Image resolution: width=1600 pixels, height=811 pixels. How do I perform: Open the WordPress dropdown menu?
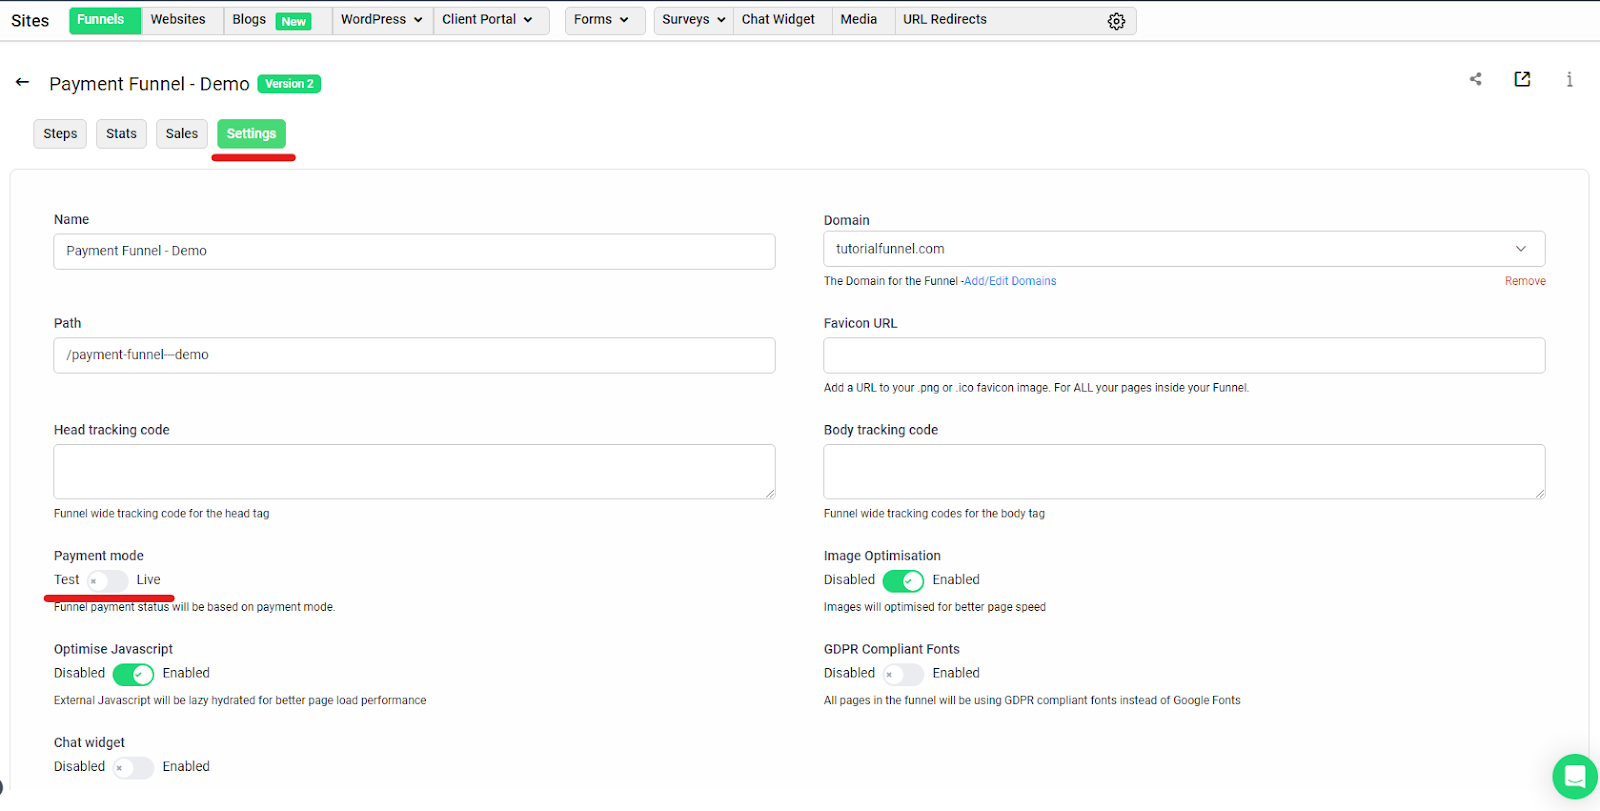(381, 20)
